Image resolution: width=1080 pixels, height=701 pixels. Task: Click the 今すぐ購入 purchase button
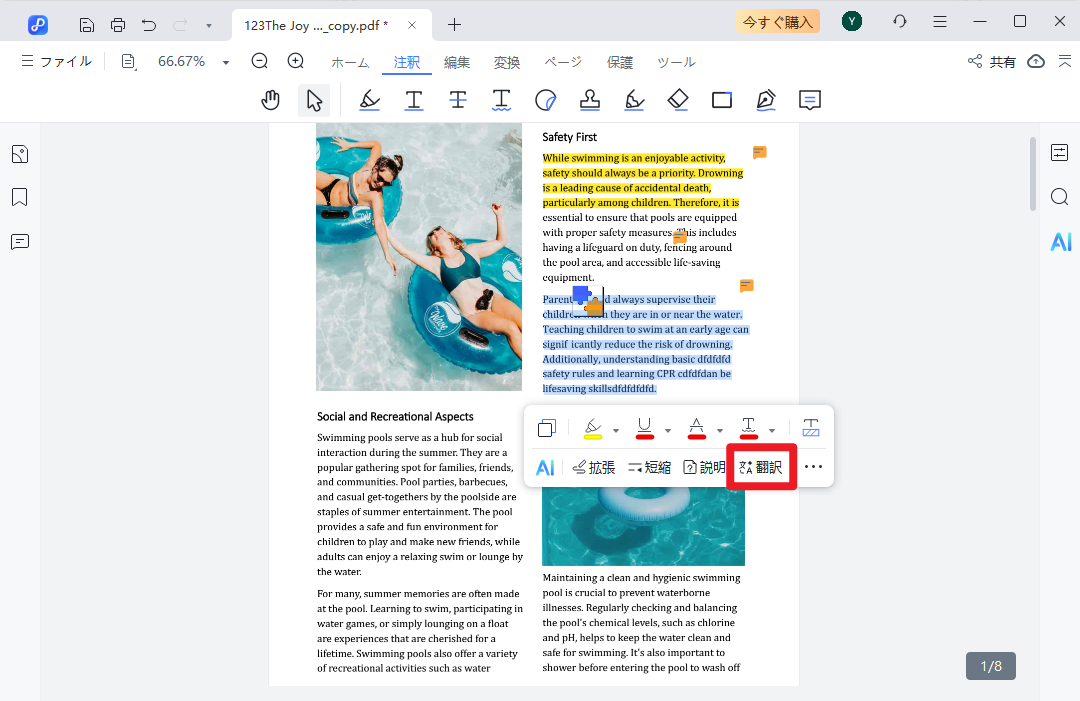[x=777, y=22]
